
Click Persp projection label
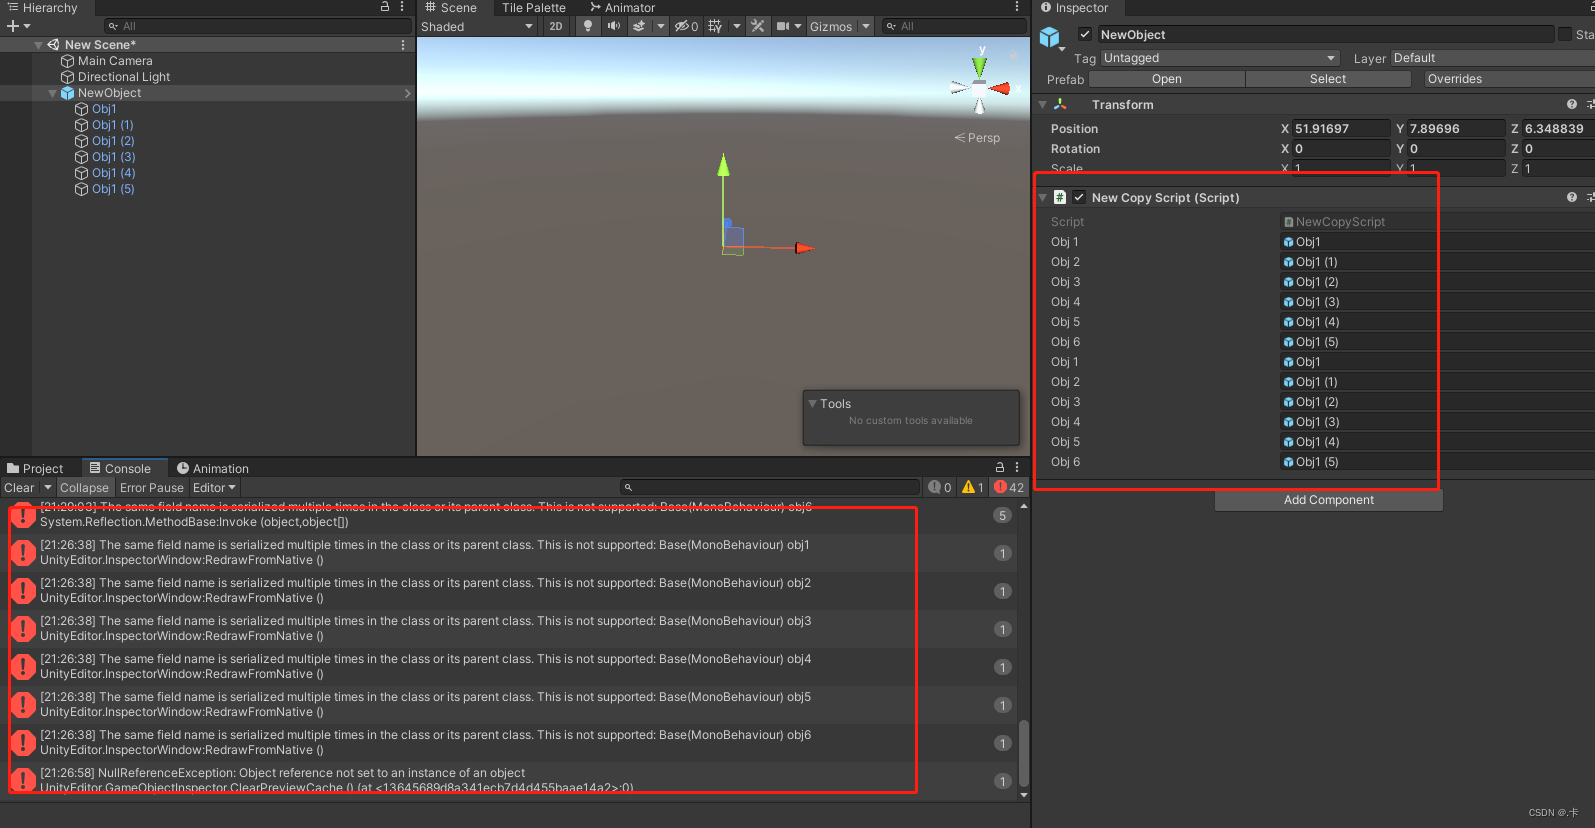pyautogui.click(x=977, y=138)
